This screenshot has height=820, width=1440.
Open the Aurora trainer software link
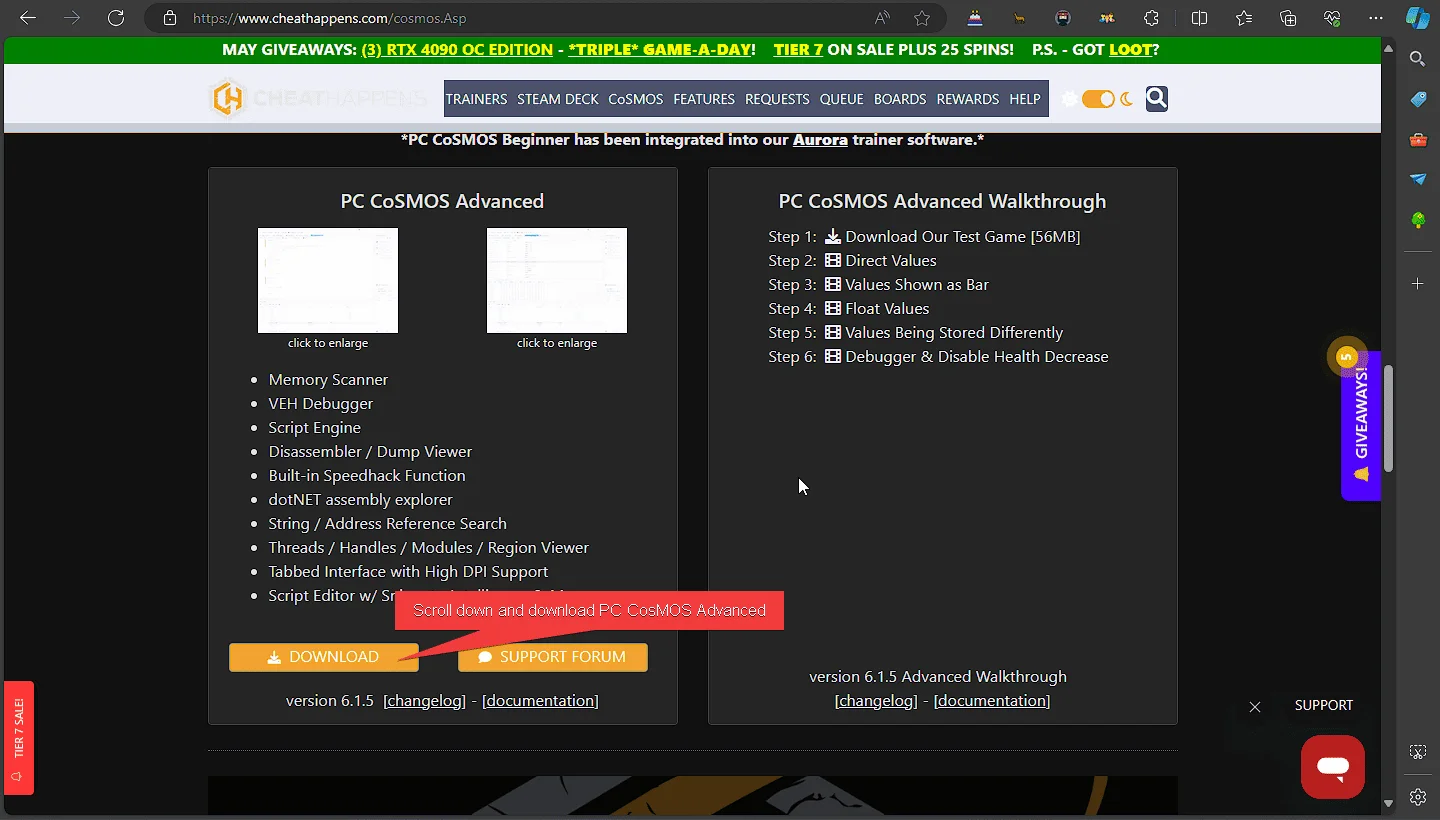point(820,140)
